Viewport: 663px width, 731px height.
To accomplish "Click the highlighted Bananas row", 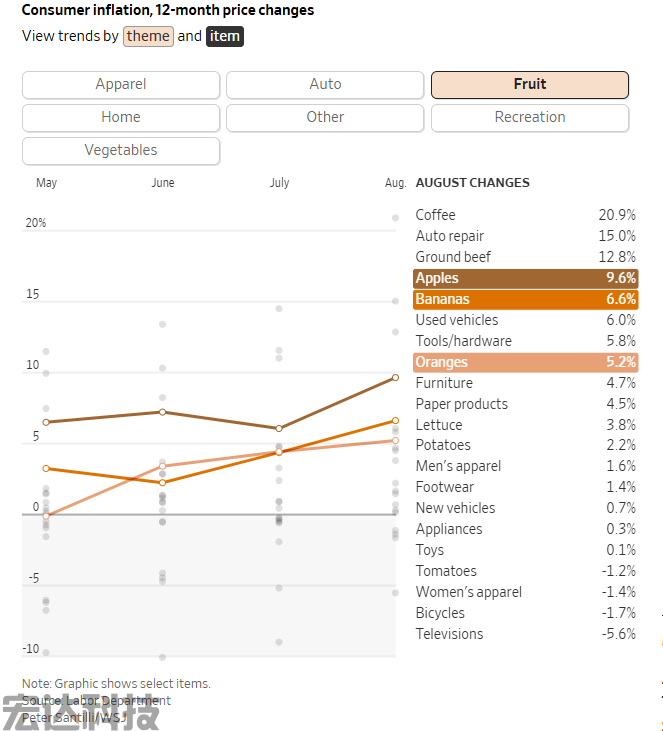I will click(525, 299).
